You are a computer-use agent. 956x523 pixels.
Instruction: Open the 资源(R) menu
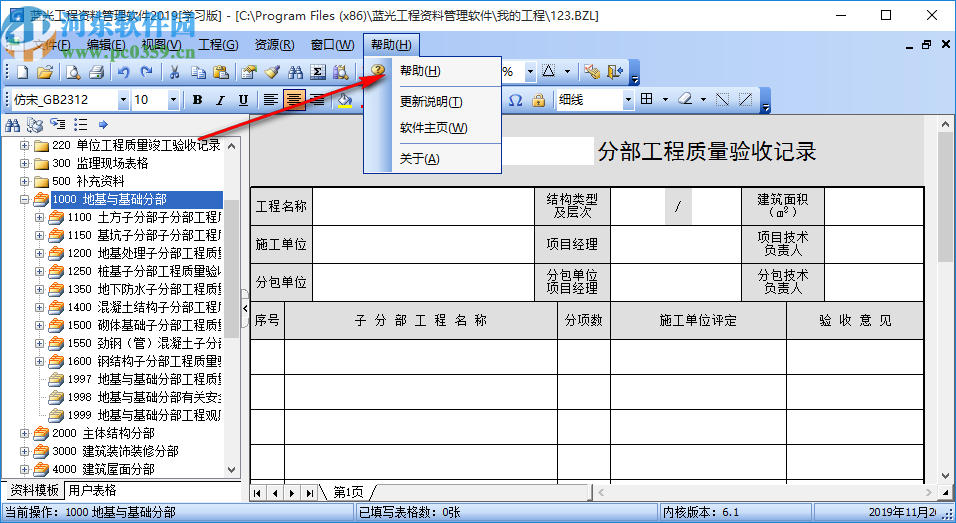tap(274, 44)
